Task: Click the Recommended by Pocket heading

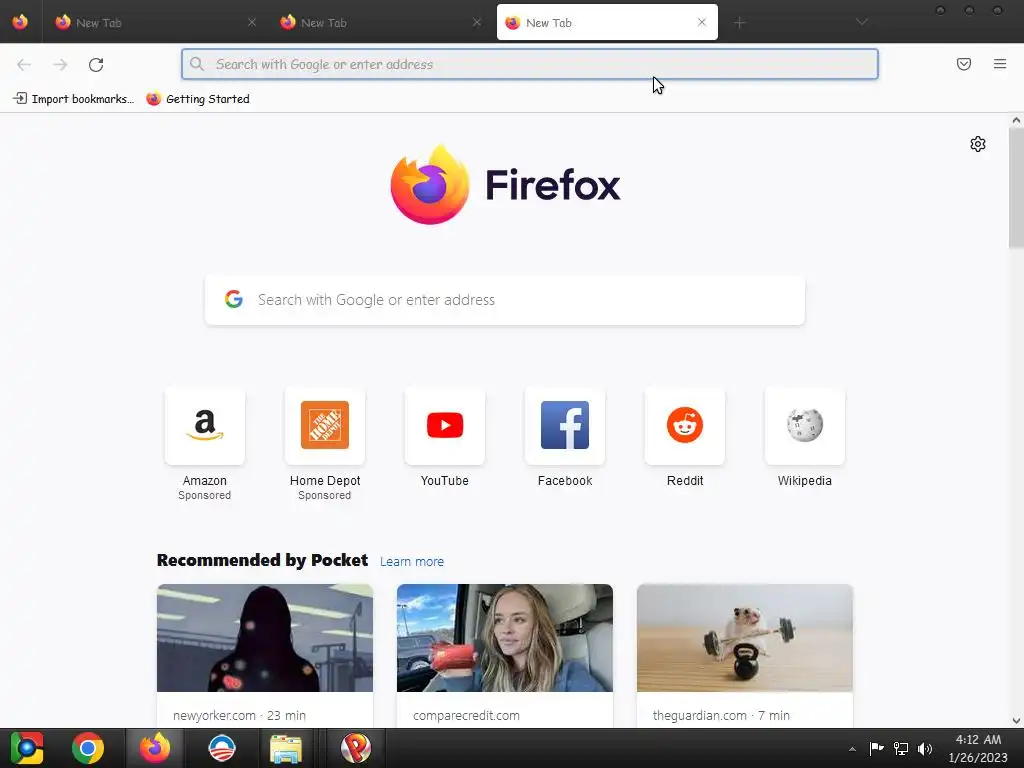Action: 263,560
